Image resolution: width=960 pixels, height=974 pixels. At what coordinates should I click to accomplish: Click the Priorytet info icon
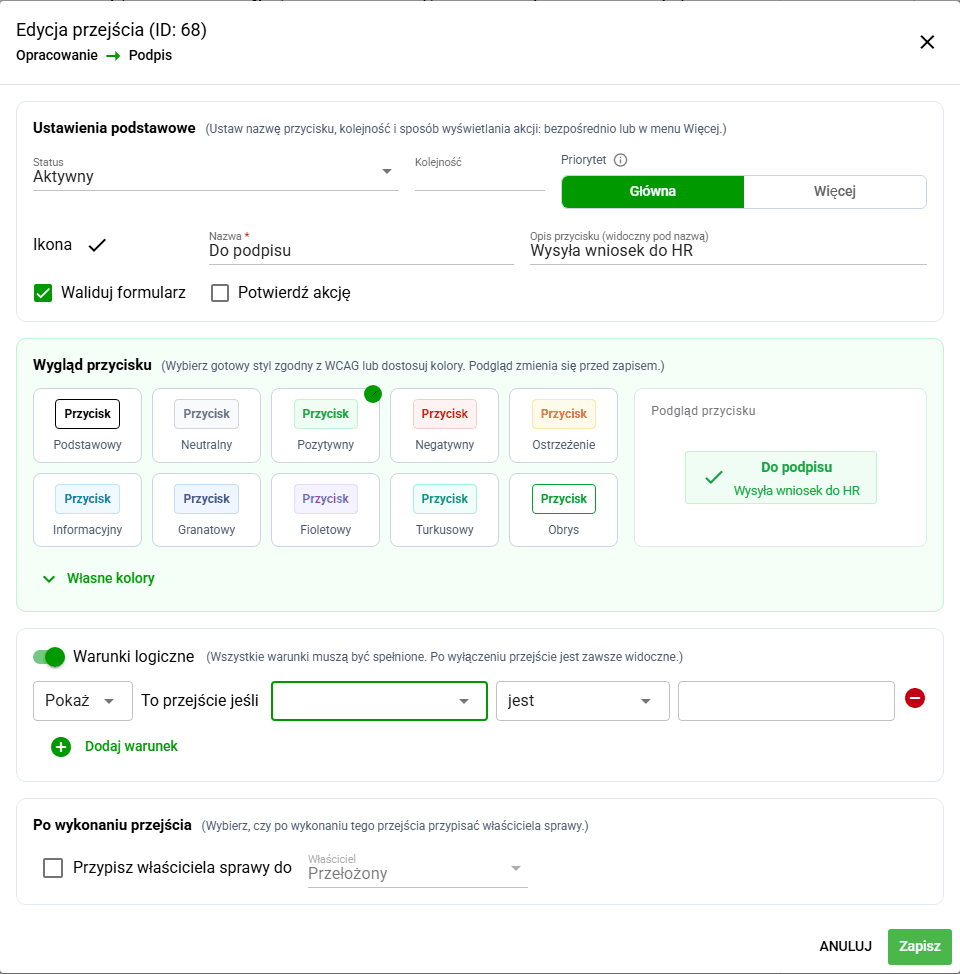[x=620, y=160]
